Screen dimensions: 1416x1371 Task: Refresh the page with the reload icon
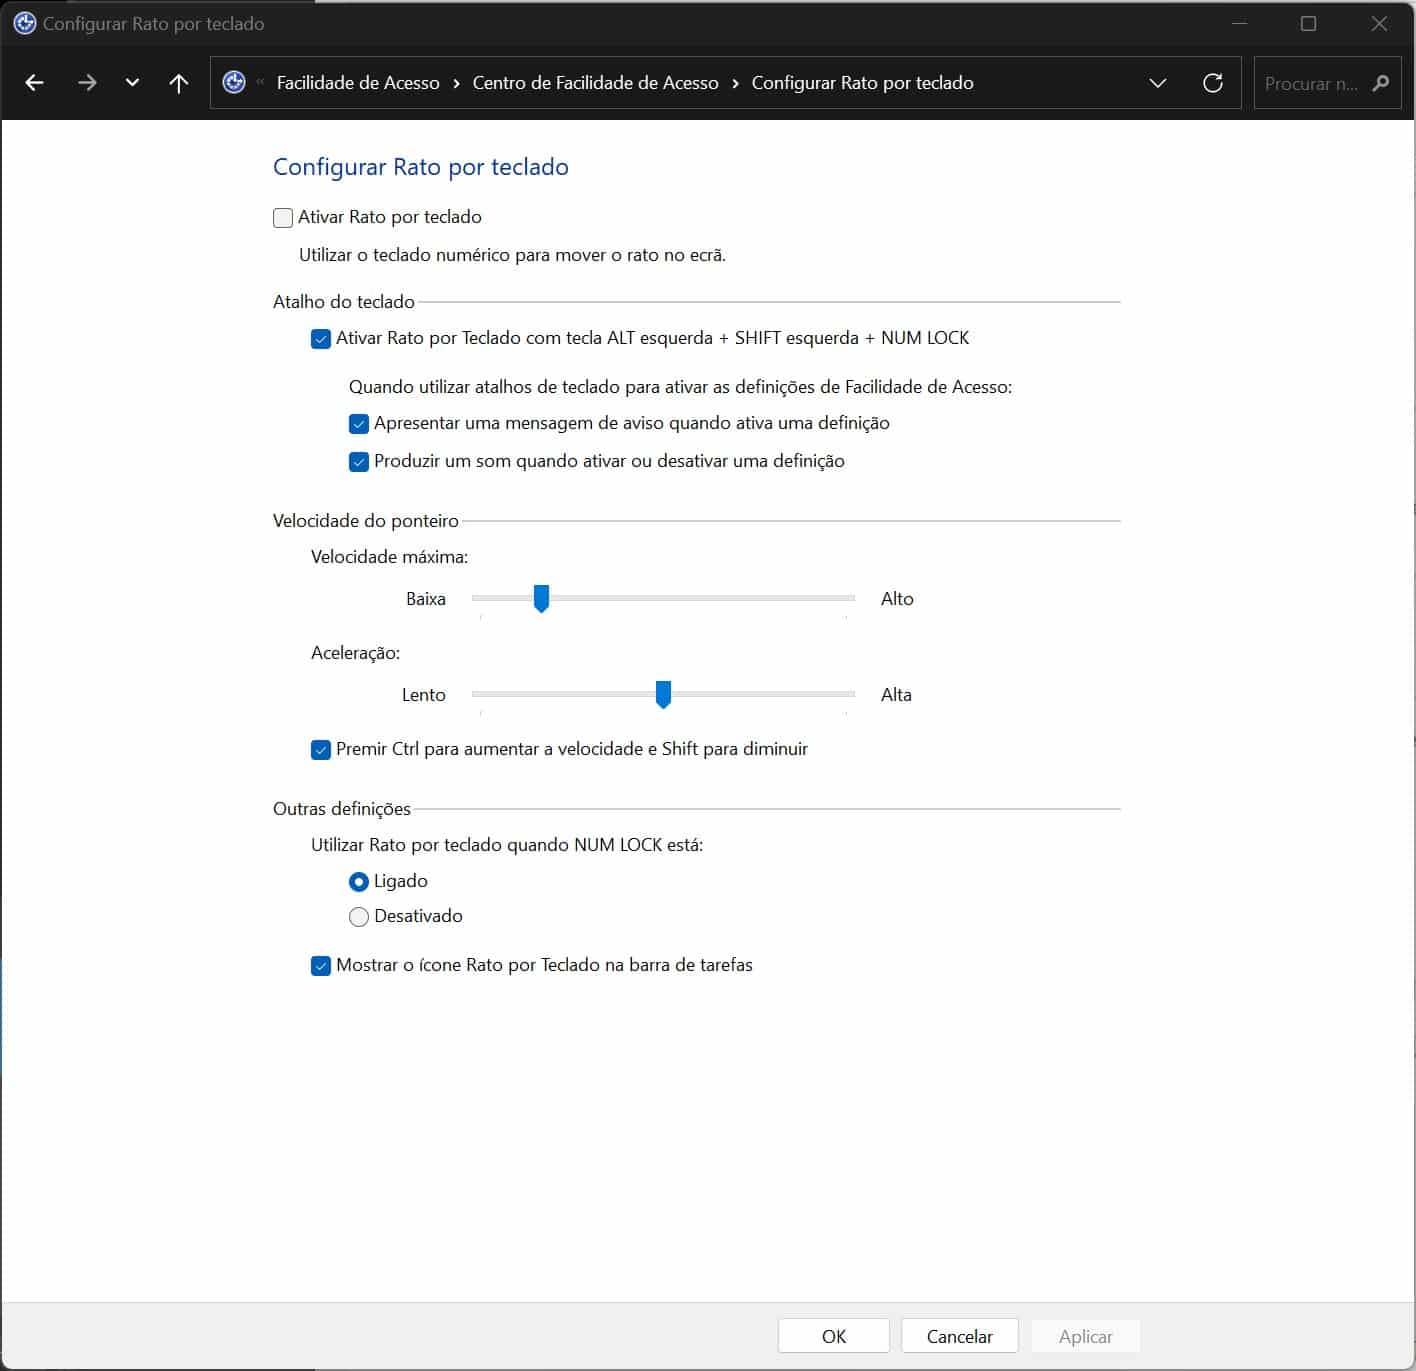coord(1212,83)
